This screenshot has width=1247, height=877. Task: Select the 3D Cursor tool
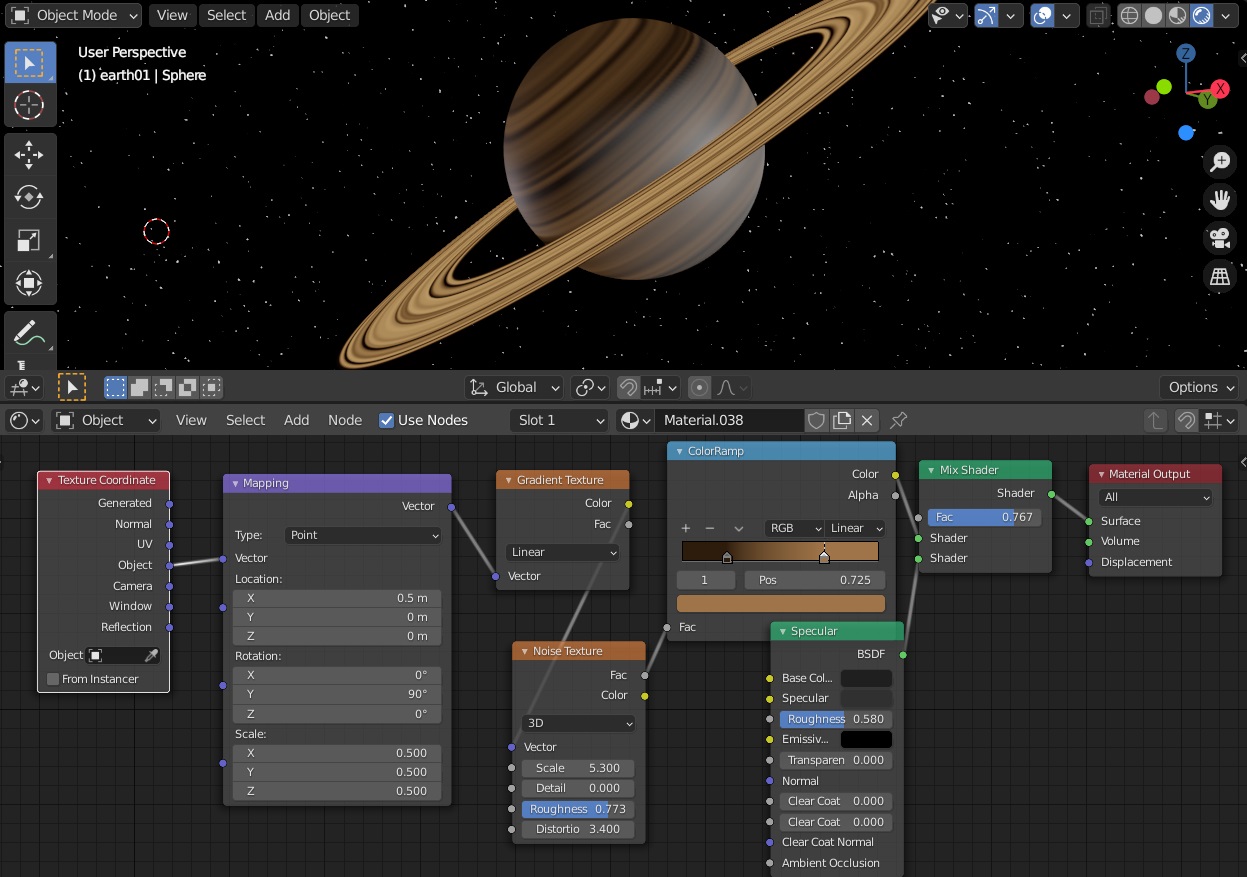pyautogui.click(x=29, y=104)
